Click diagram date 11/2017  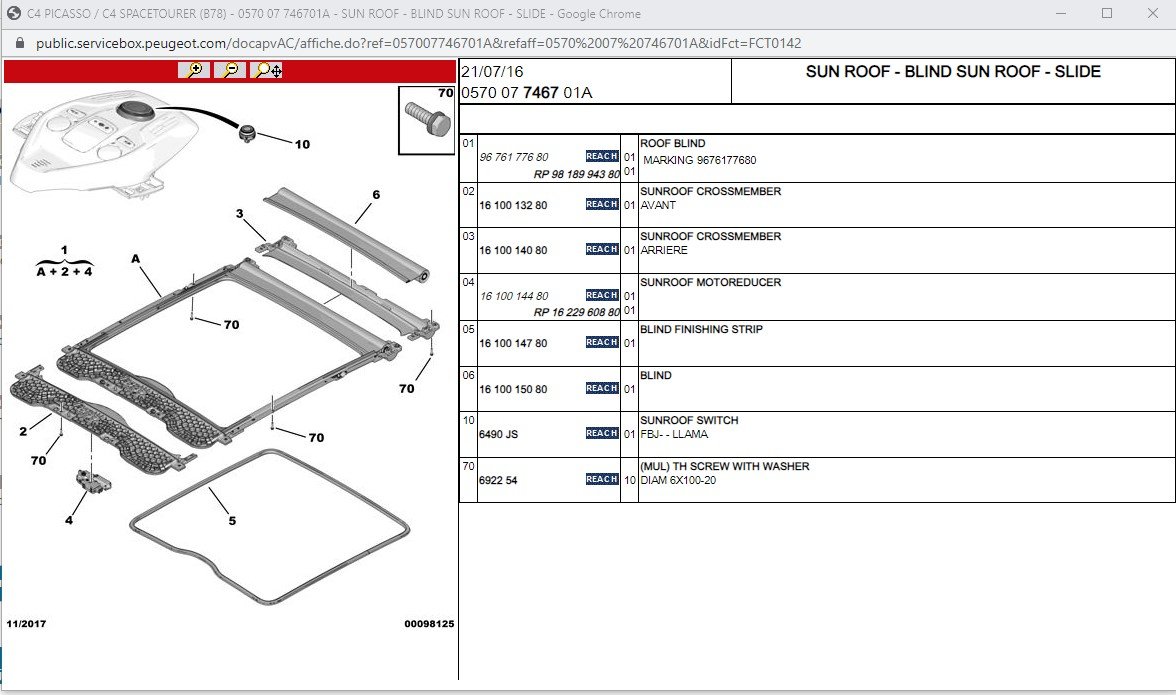[26, 624]
